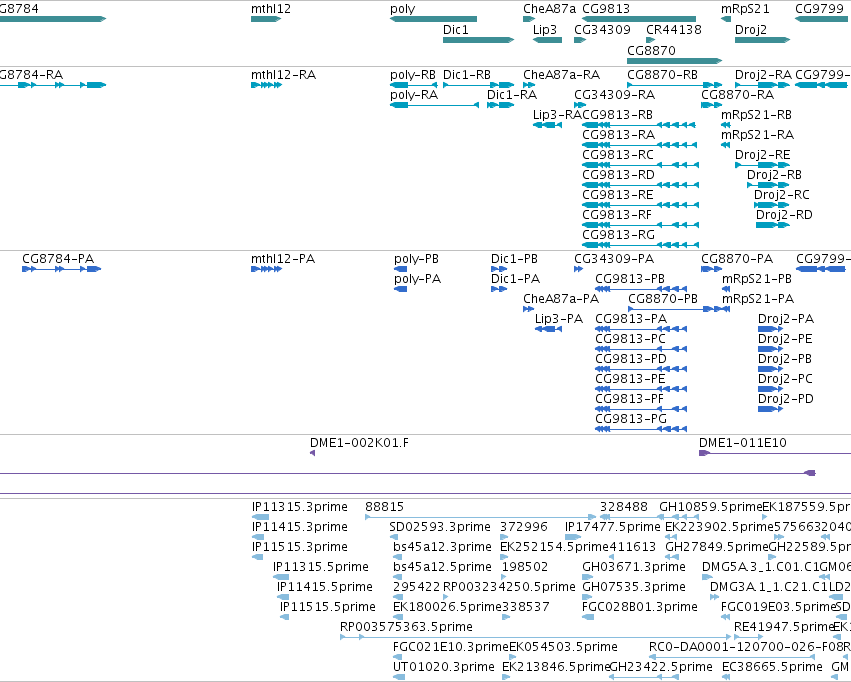The height and width of the screenshot is (682, 851).
Task: Click the CG8870-PB protein label
Action: click(x=663, y=299)
